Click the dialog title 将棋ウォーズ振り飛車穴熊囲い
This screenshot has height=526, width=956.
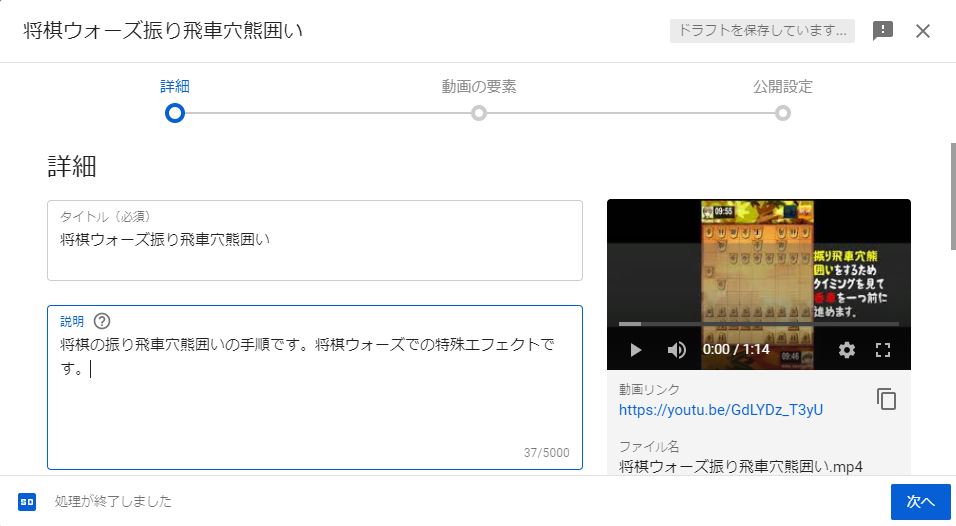coord(163,30)
